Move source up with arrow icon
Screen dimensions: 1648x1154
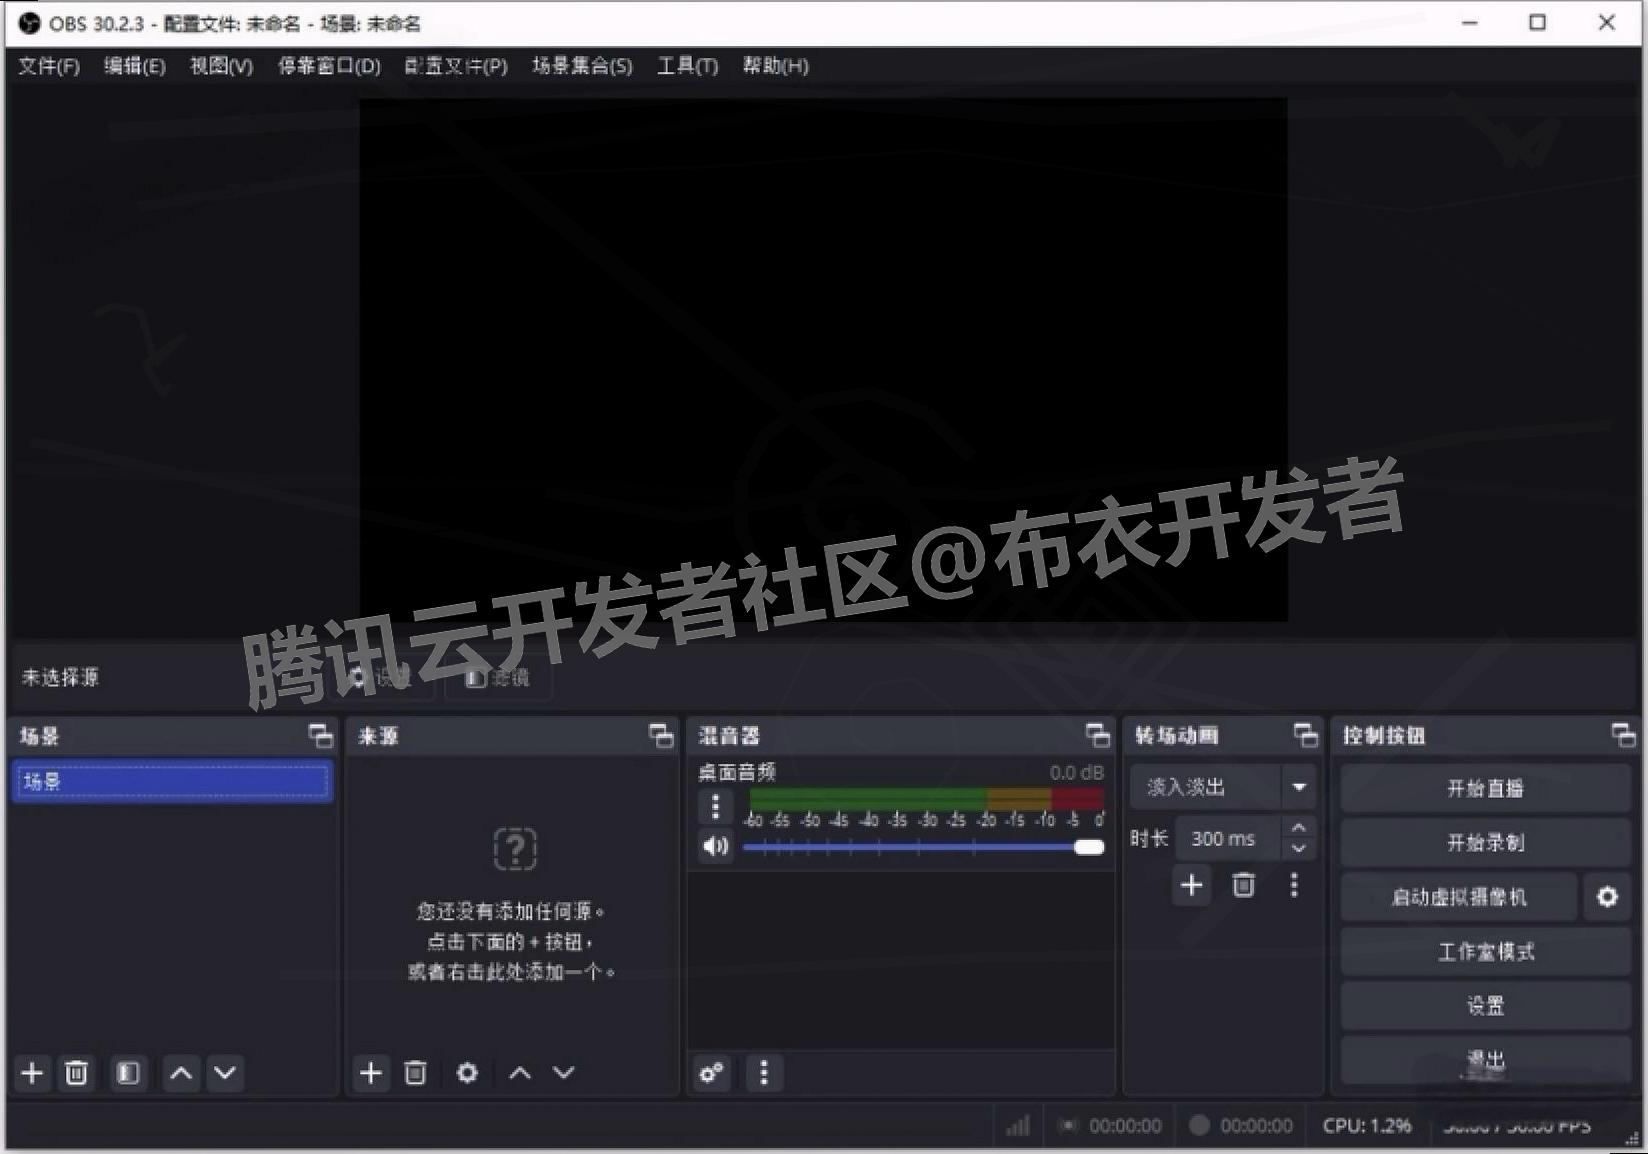(x=520, y=1073)
